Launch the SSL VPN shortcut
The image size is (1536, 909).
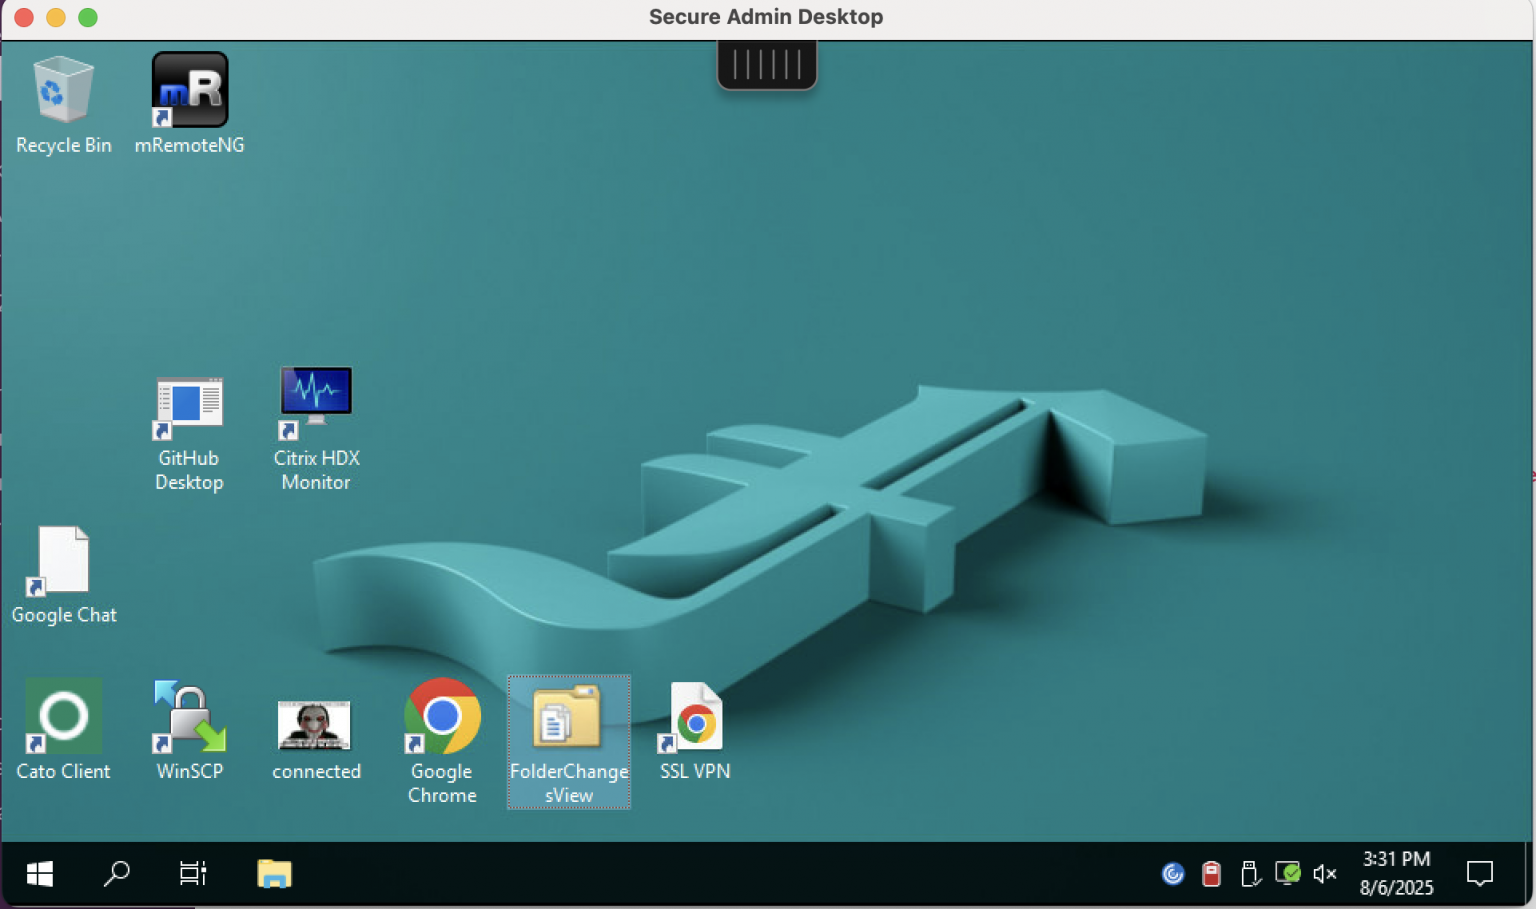694,716
